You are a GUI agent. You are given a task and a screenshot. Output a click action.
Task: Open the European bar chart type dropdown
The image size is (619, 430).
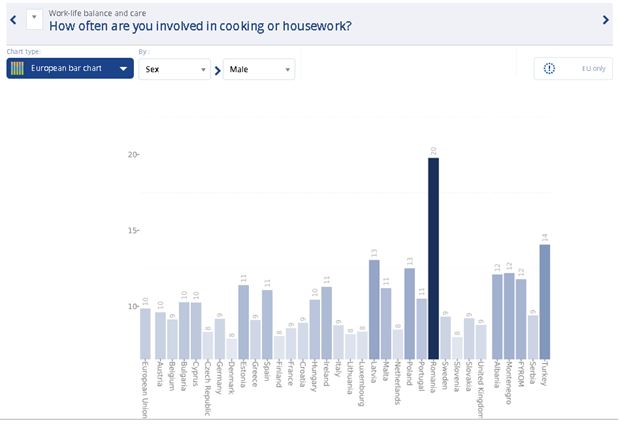(x=70, y=69)
